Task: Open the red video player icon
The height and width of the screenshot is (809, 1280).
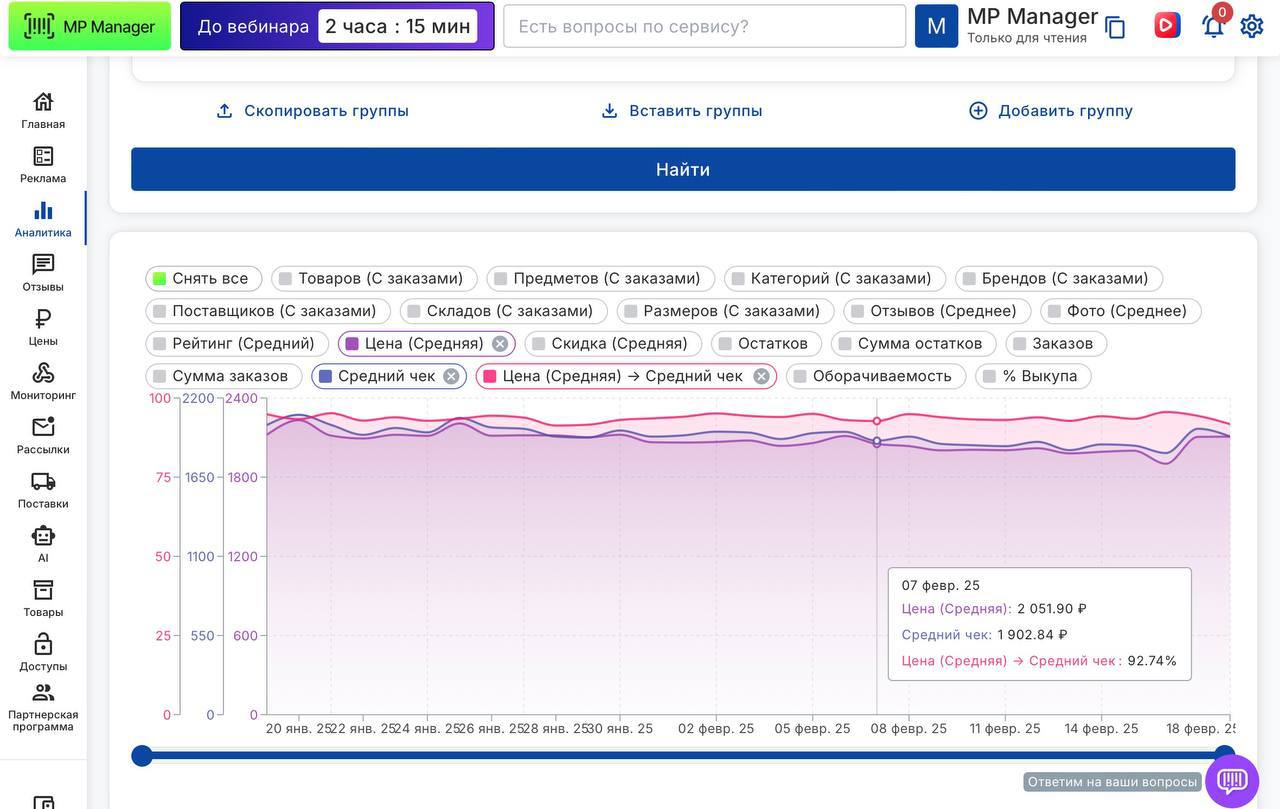Action: click(x=1167, y=25)
